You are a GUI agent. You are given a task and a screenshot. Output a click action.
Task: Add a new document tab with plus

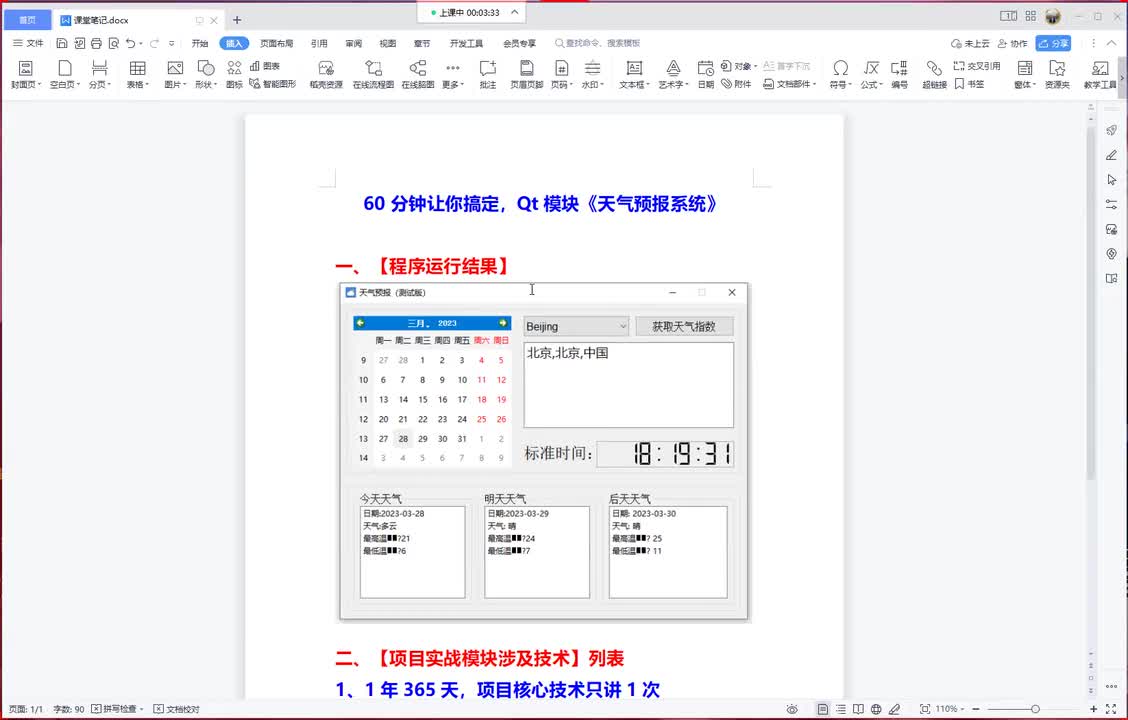tap(237, 20)
